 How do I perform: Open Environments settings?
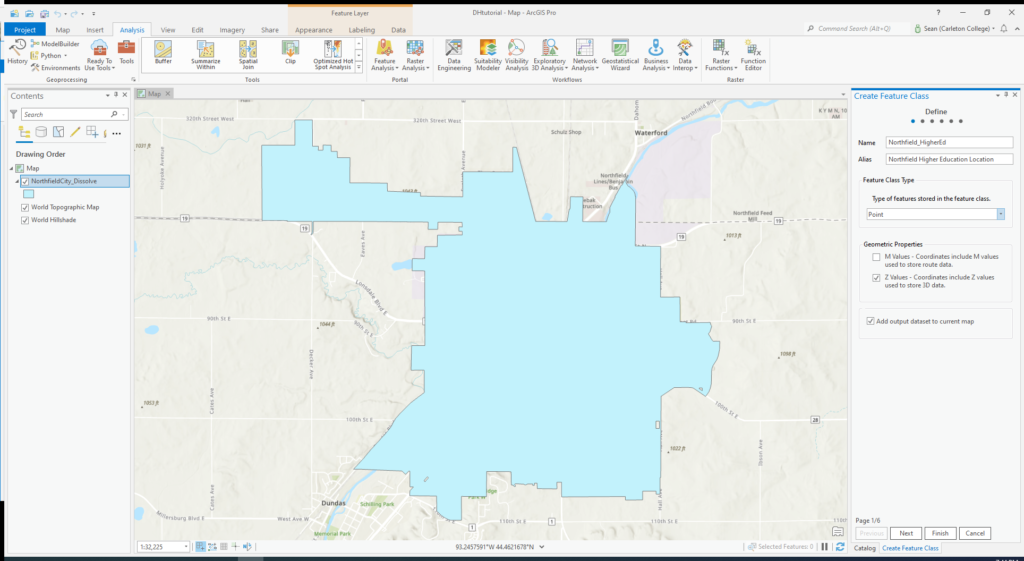56,68
